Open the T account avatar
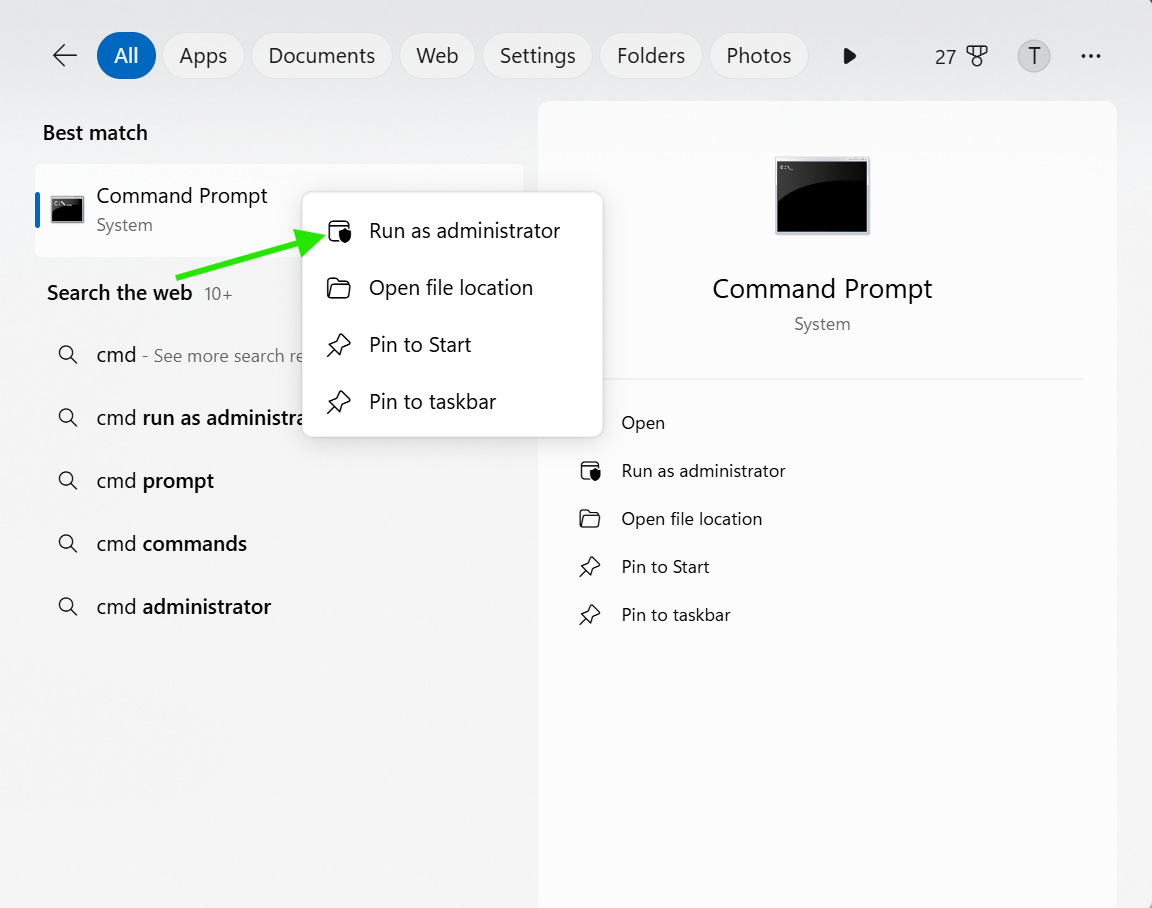1152x908 pixels. [1034, 56]
